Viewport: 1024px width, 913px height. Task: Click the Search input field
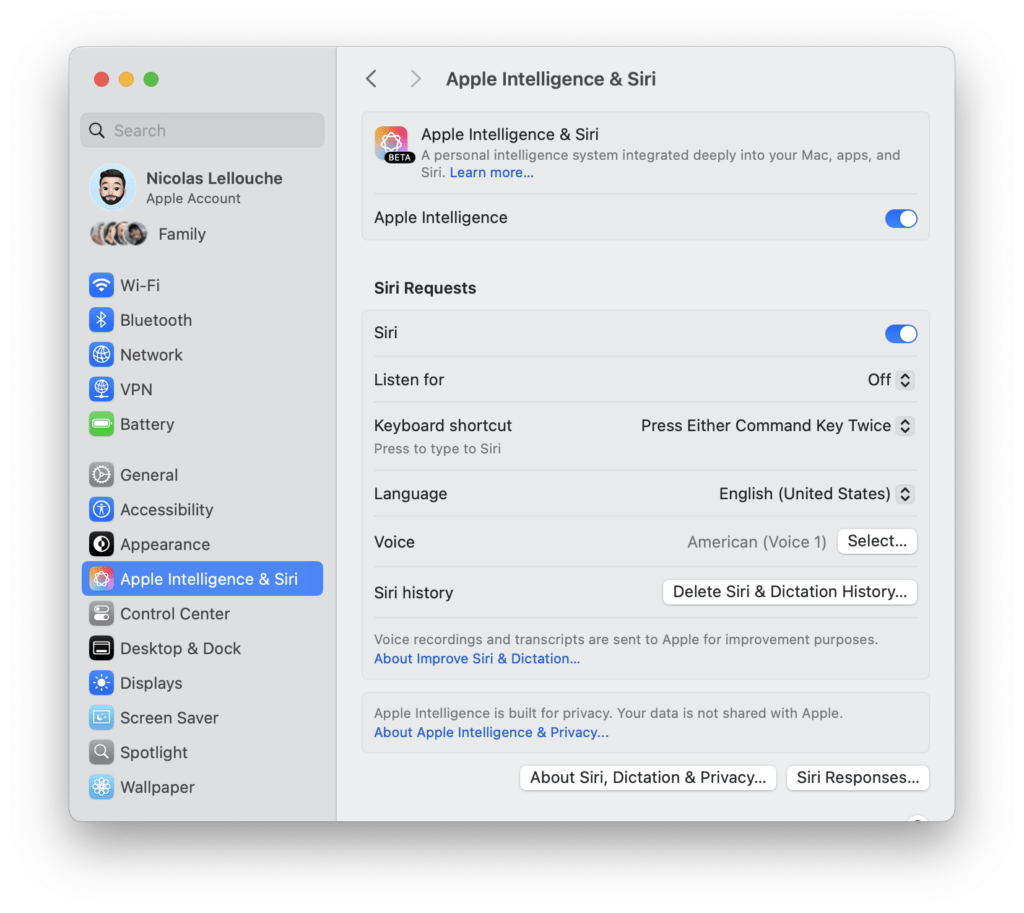[x=202, y=130]
